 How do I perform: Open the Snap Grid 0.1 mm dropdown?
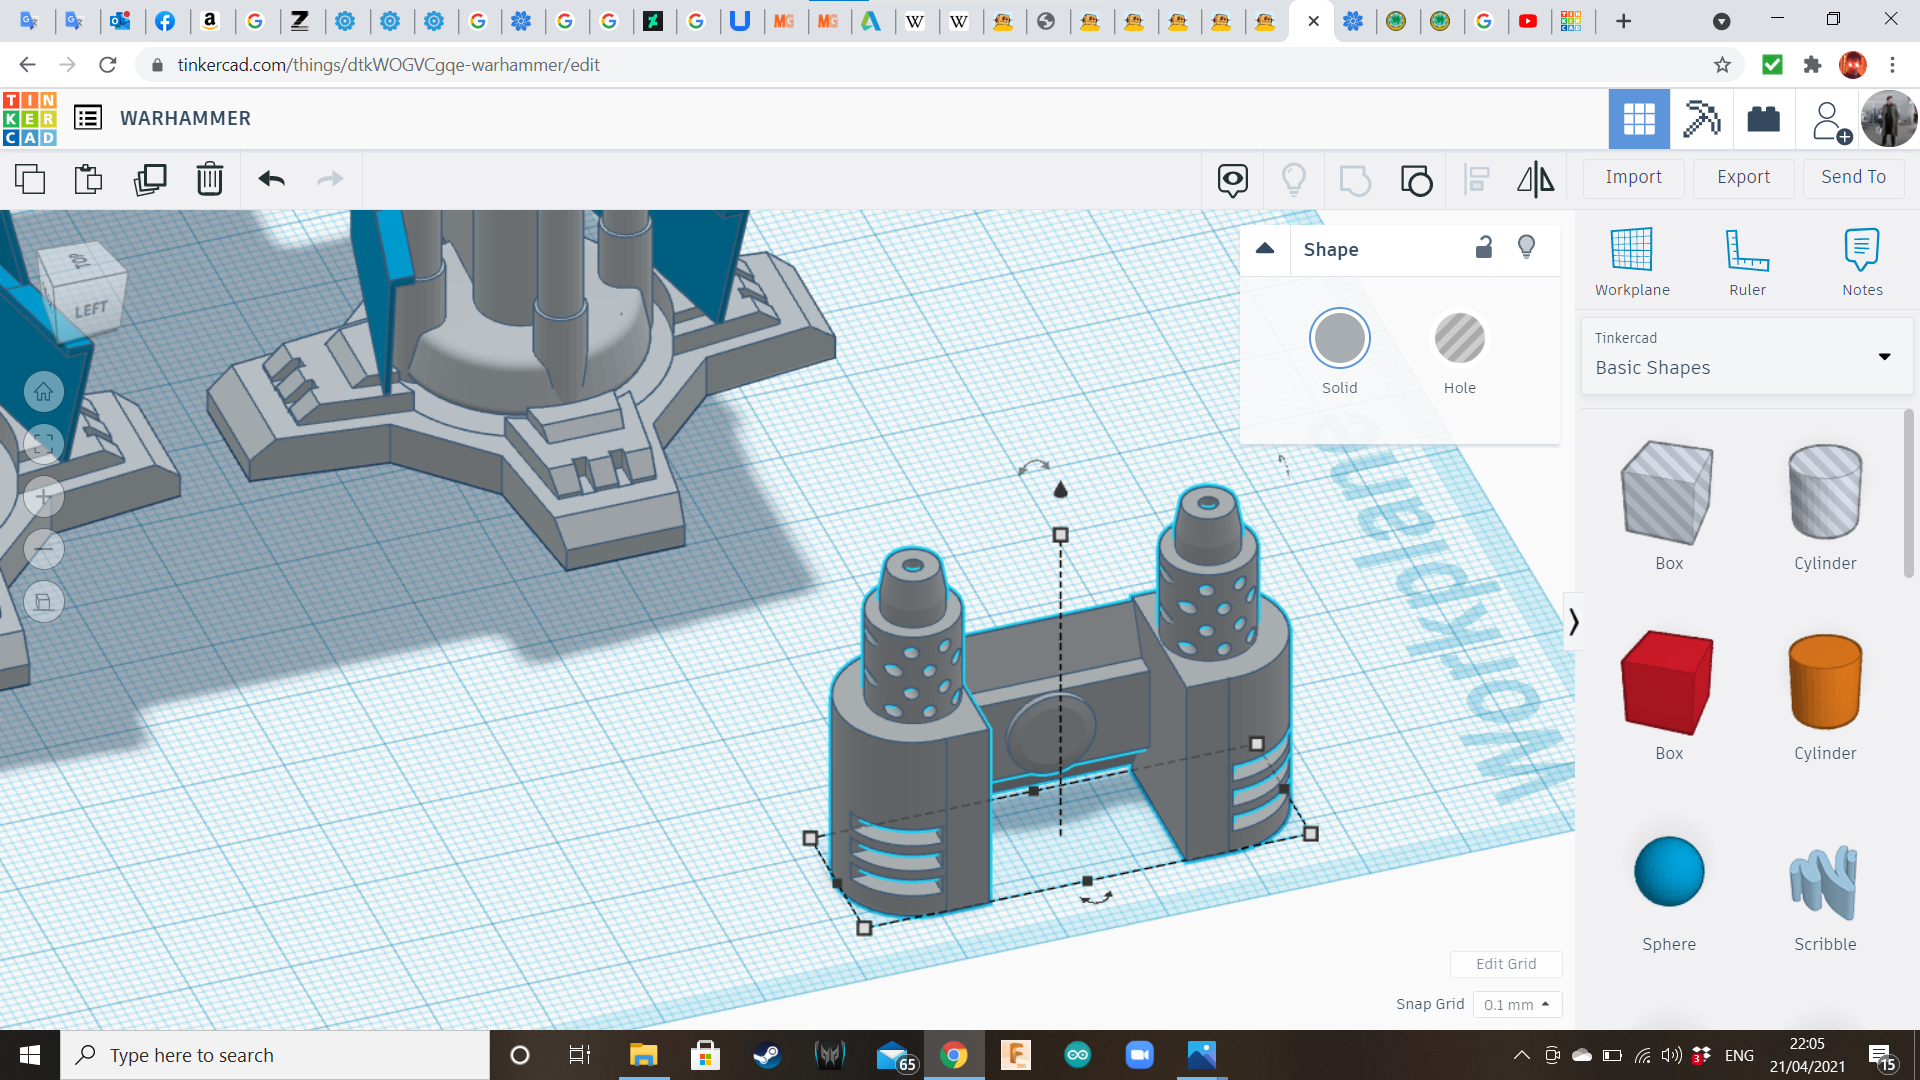(1517, 1004)
